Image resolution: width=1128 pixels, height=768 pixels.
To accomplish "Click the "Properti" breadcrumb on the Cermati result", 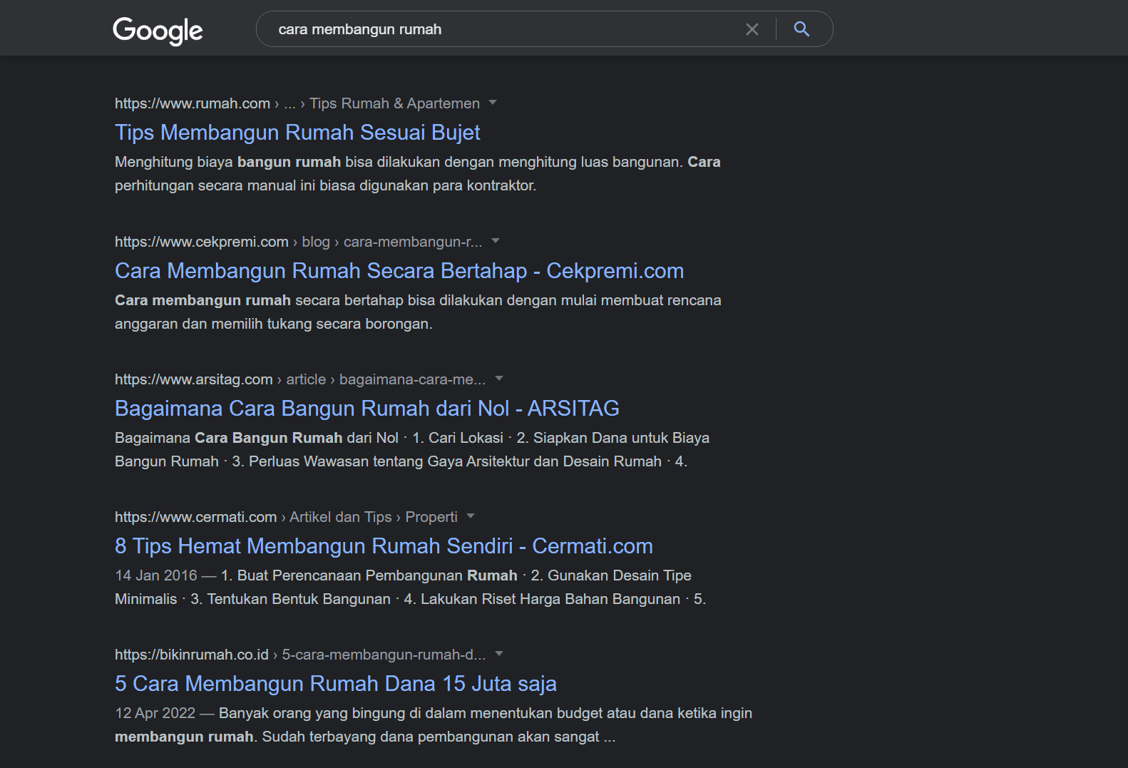I will click(x=432, y=517).
